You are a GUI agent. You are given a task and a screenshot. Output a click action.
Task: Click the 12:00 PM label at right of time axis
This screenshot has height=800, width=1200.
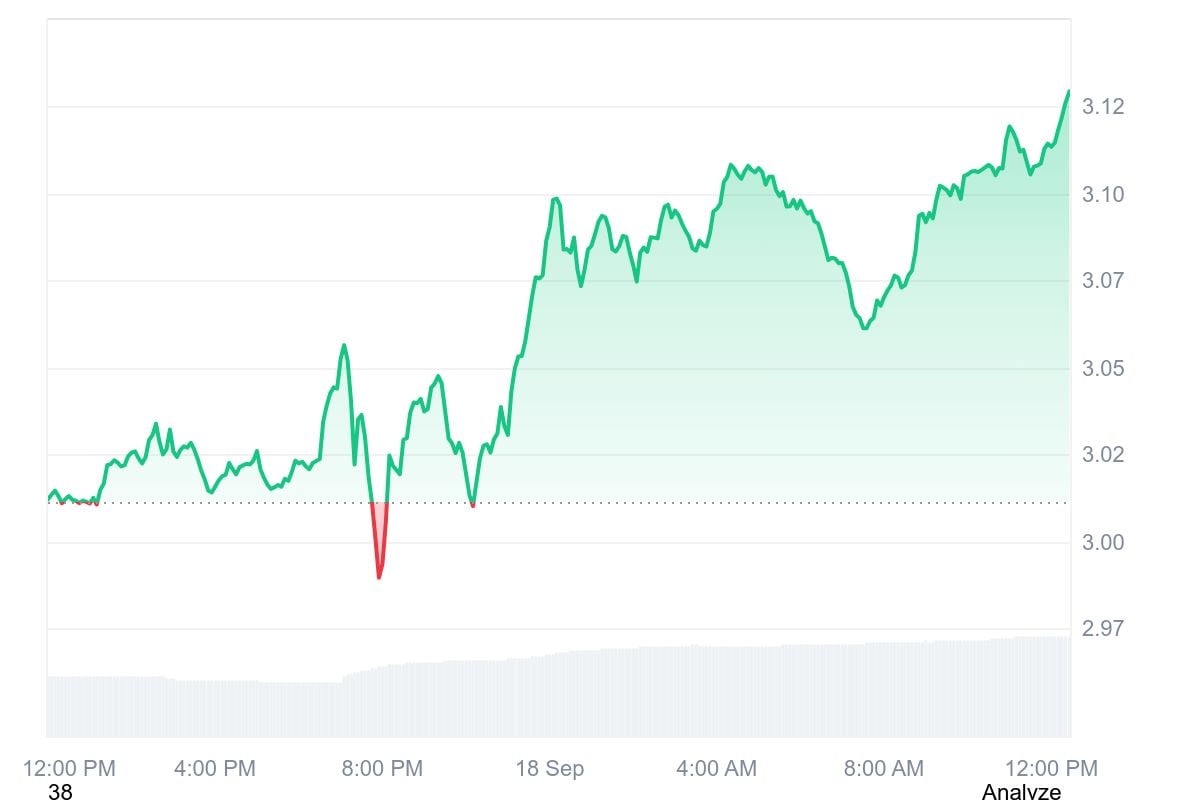(x=1049, y=768)
